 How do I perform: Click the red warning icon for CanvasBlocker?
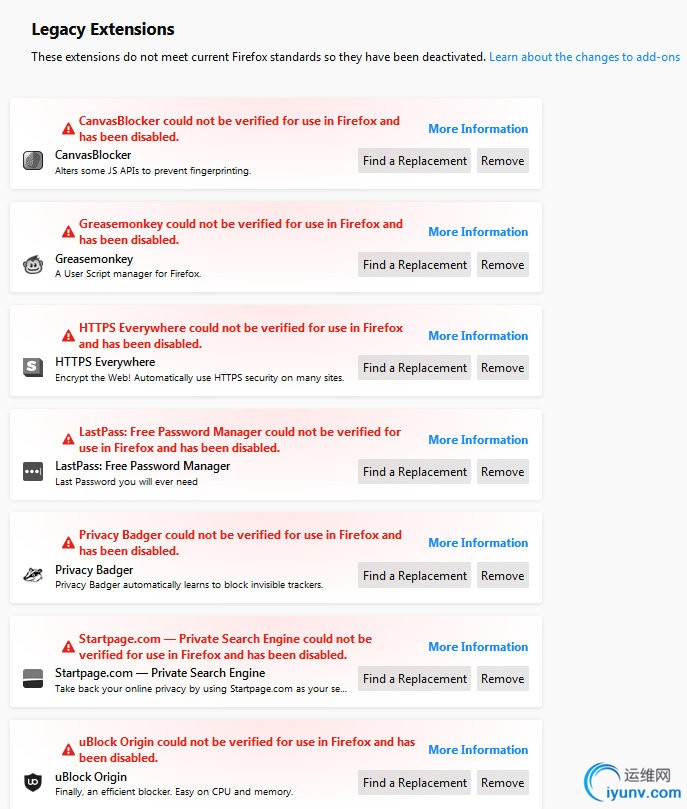click(x=68, y=128)
